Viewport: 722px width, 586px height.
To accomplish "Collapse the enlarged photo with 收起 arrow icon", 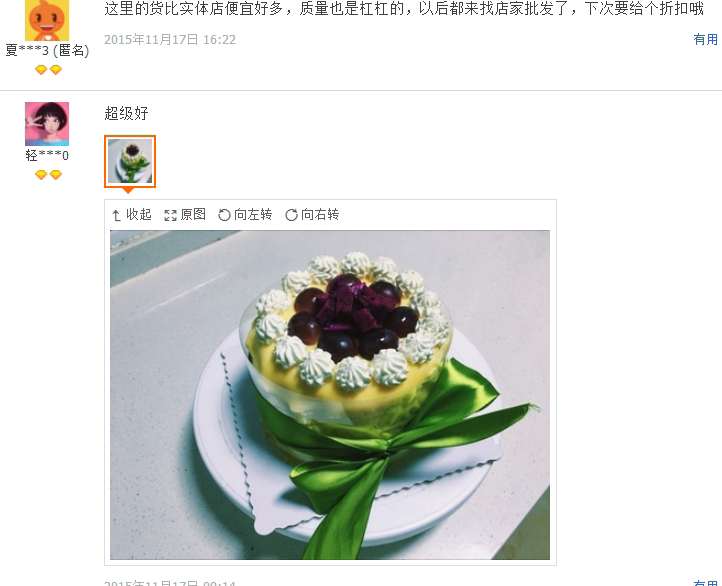I will pos(116,215).
